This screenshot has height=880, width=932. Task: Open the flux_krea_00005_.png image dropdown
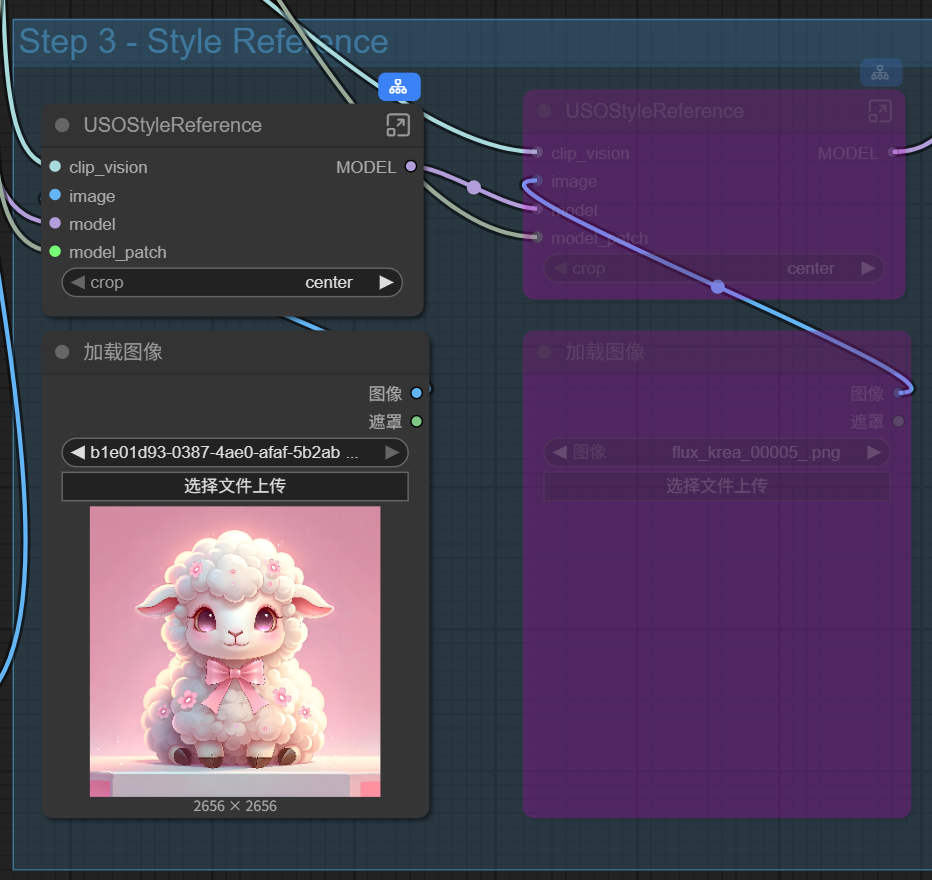pyautogui.click(x=717, y=453)
